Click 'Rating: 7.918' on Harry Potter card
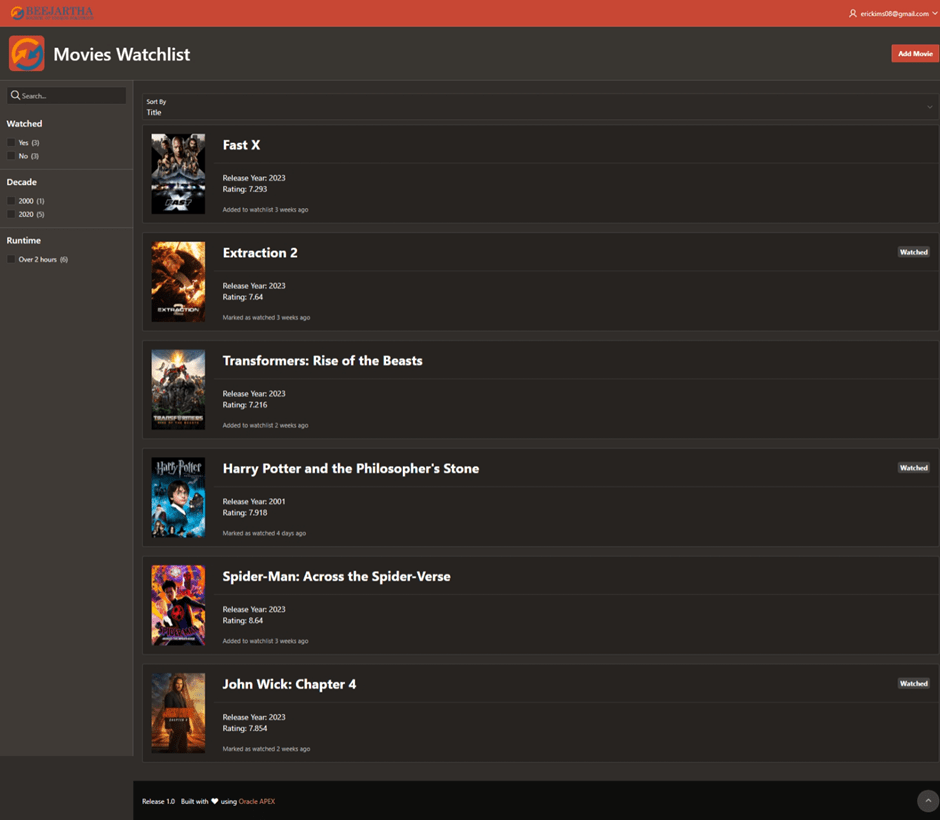The height and width of the screenshot is (820, 940). [245, 513]
